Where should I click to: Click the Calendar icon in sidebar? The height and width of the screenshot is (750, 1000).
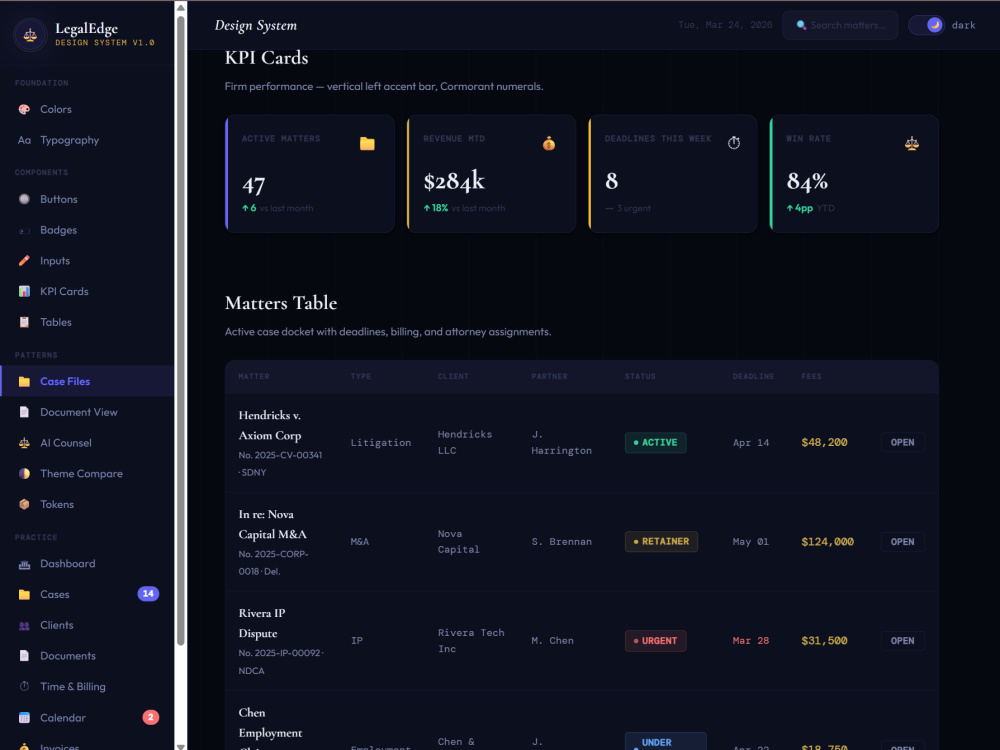tap(24, 718)
